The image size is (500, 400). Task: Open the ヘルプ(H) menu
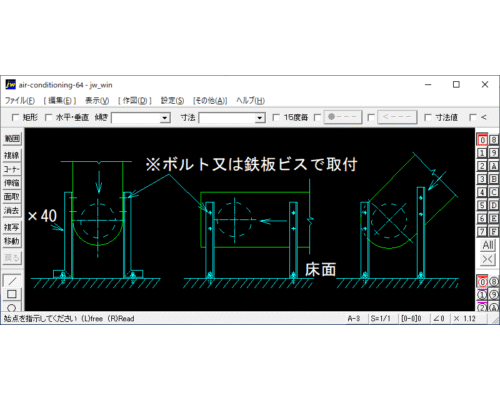250,101
